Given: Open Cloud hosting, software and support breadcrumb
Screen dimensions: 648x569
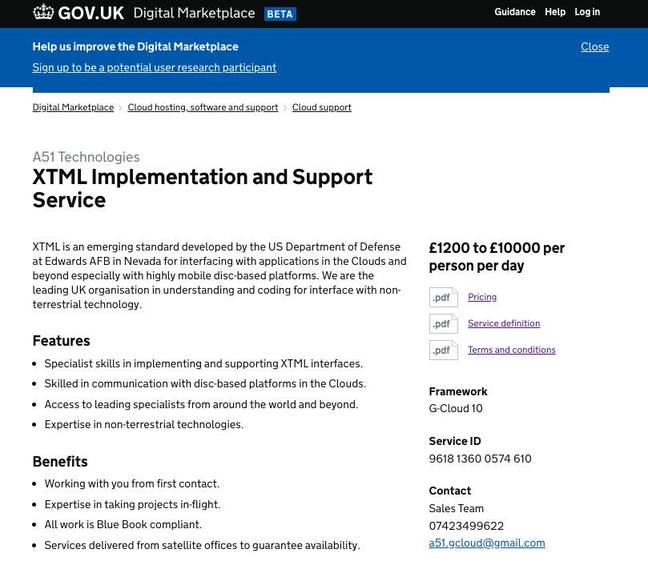Looking at the screenshot, I should coord(203,107).
